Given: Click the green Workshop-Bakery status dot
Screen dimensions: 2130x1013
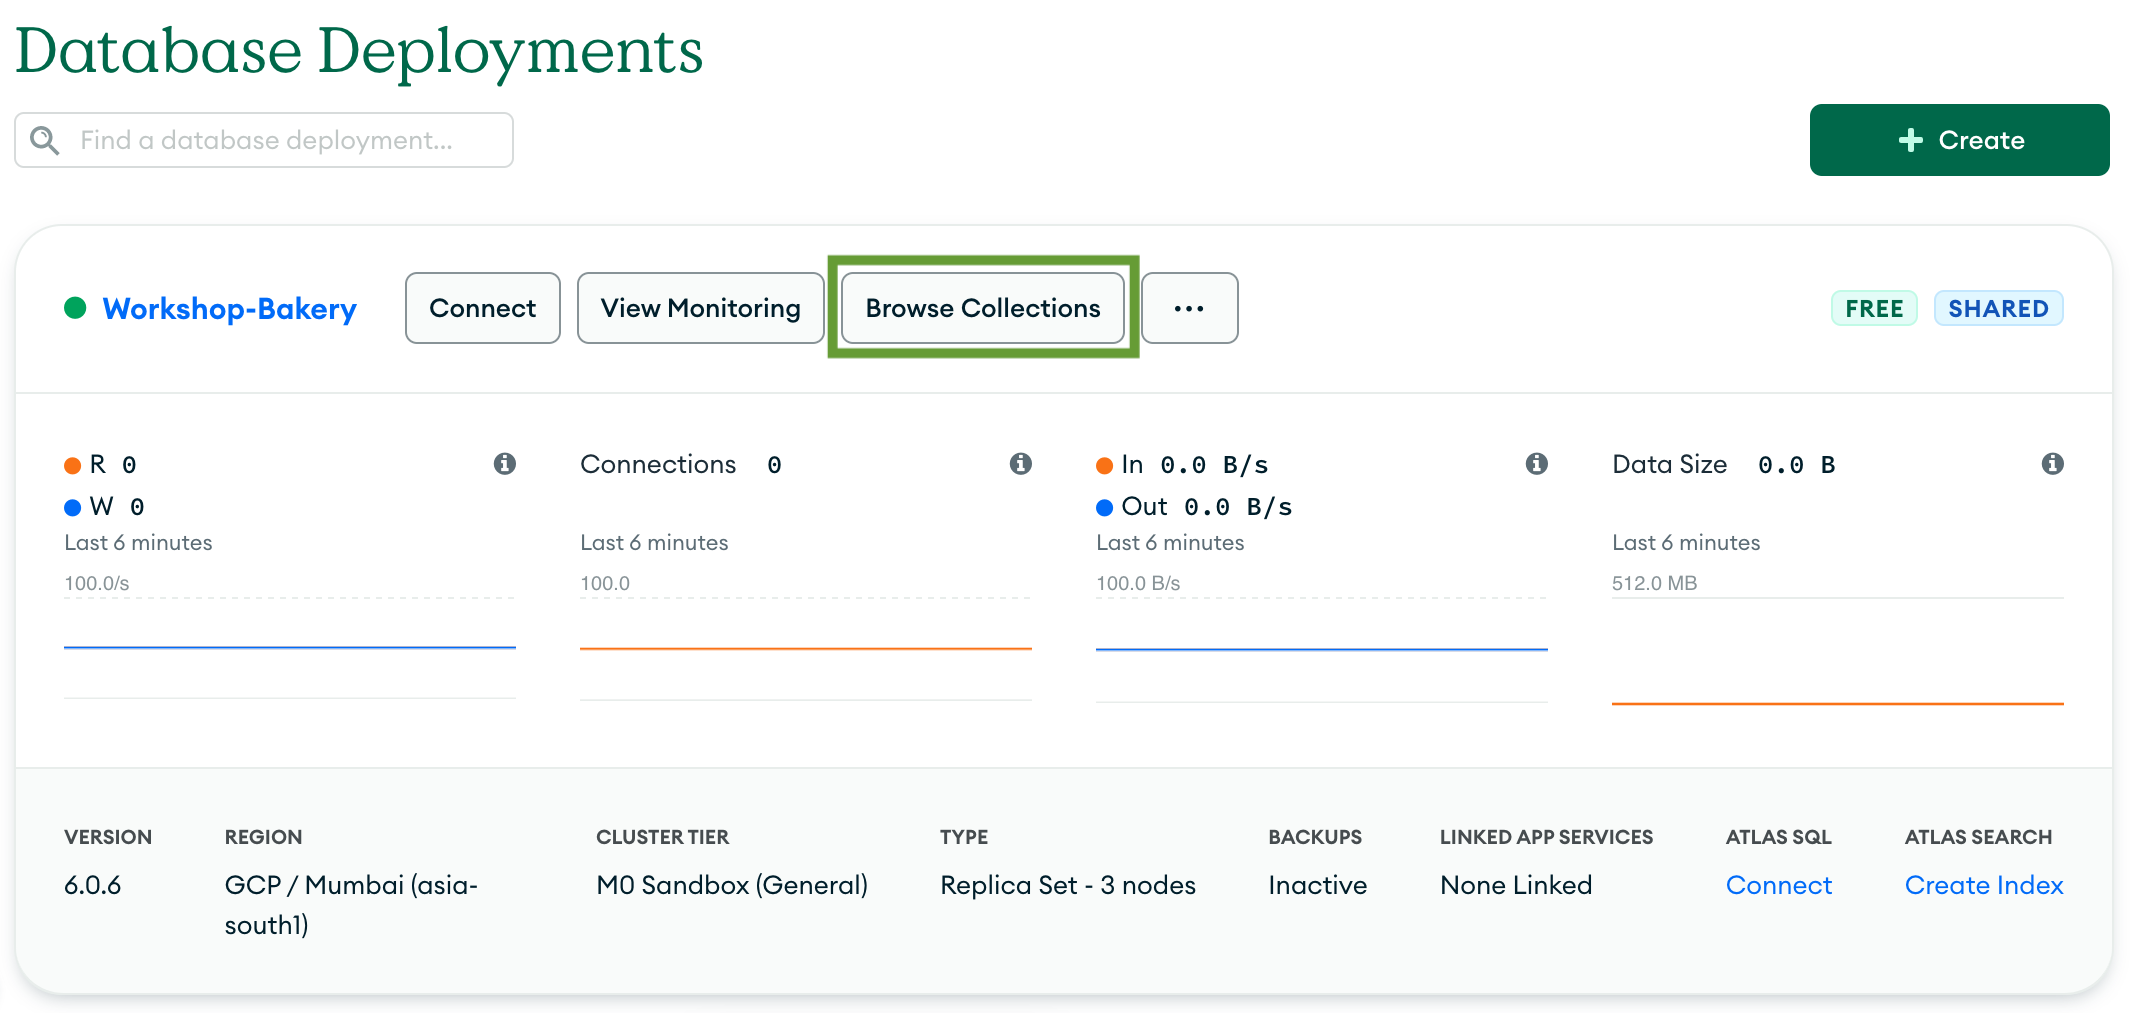Looking at the screenshot, I should (x=75, y=308).
